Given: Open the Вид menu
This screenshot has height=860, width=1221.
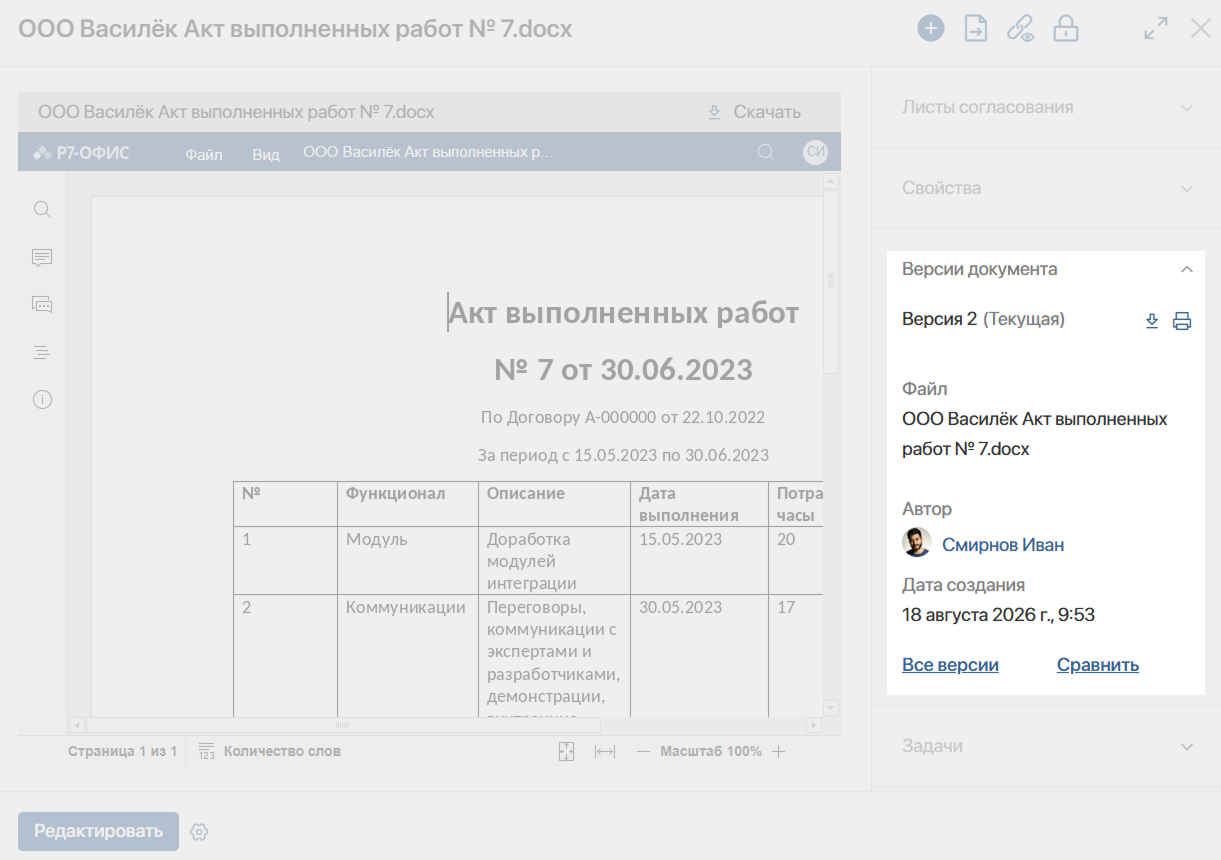Looking at the screenshot, I should coord(266,154).
